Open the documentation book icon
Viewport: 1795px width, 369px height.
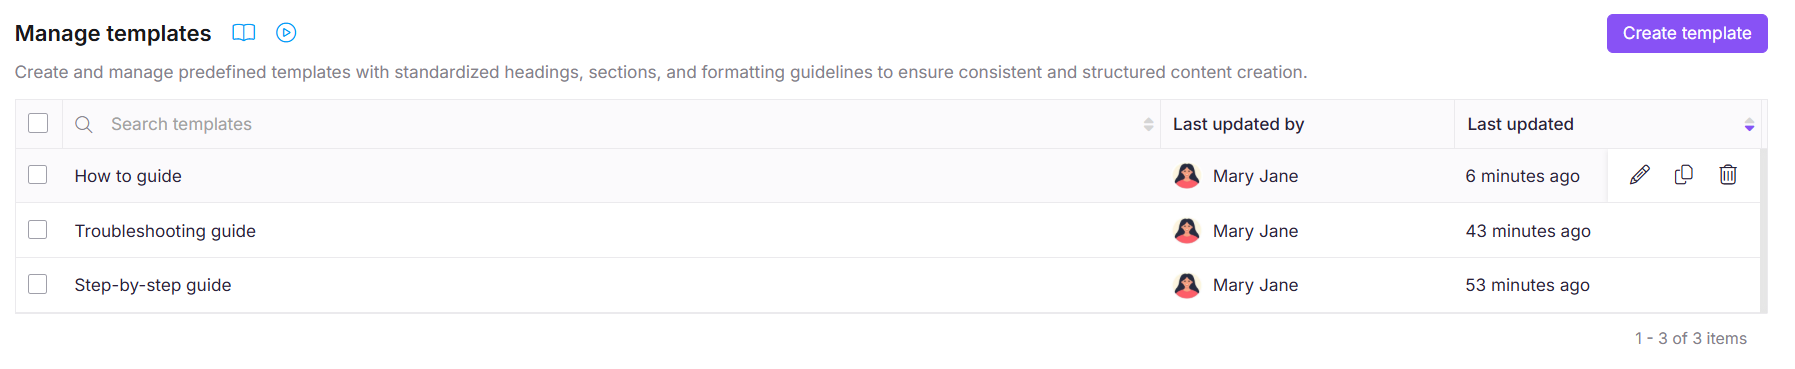click(x=243, y=33)
